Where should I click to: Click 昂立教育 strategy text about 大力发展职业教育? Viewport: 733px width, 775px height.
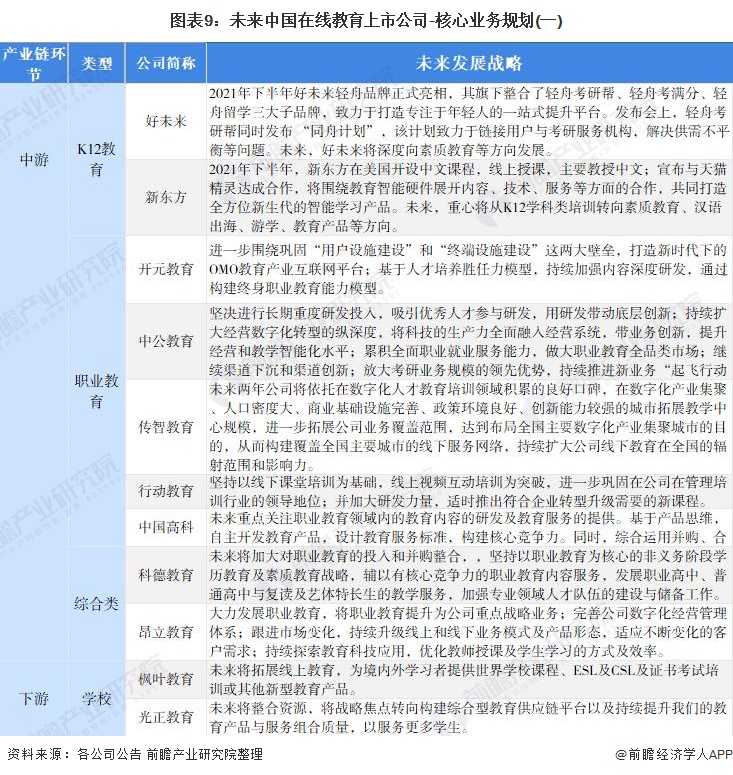(x=469, y=632)
